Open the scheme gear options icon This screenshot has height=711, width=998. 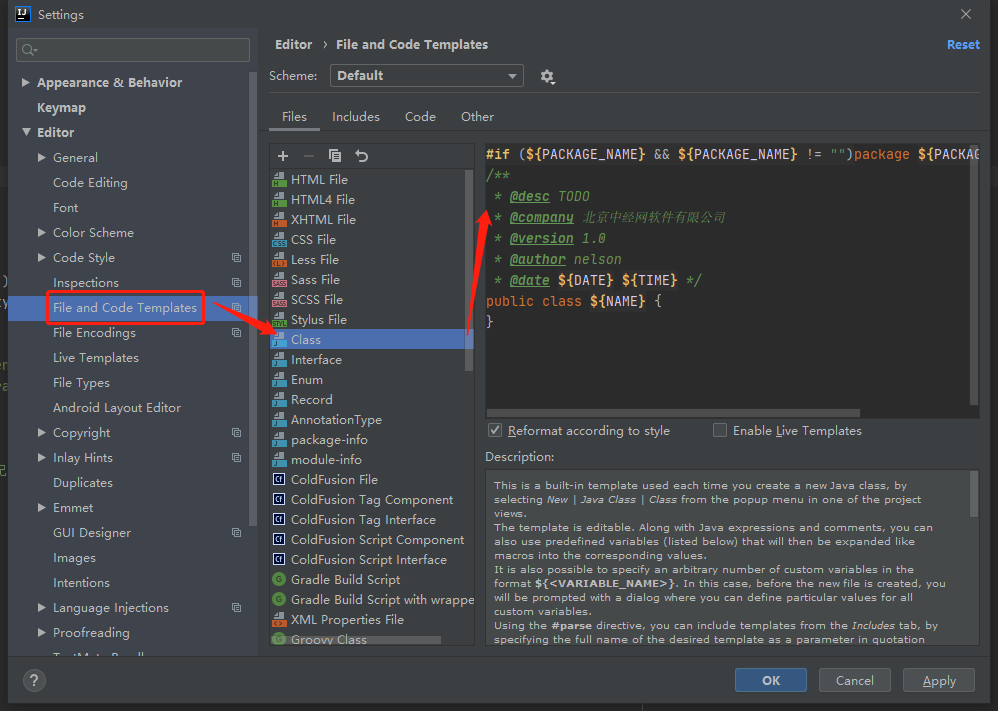pyautogui.click(x=547, y=77)
